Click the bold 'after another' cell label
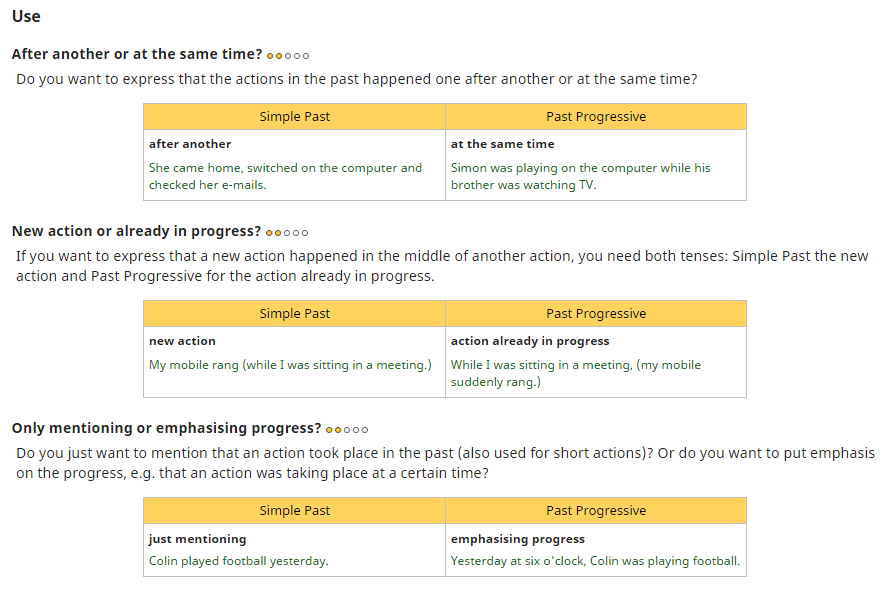This screenshot has width=887, height=593. pyautogui.click(x=190, y=144)
